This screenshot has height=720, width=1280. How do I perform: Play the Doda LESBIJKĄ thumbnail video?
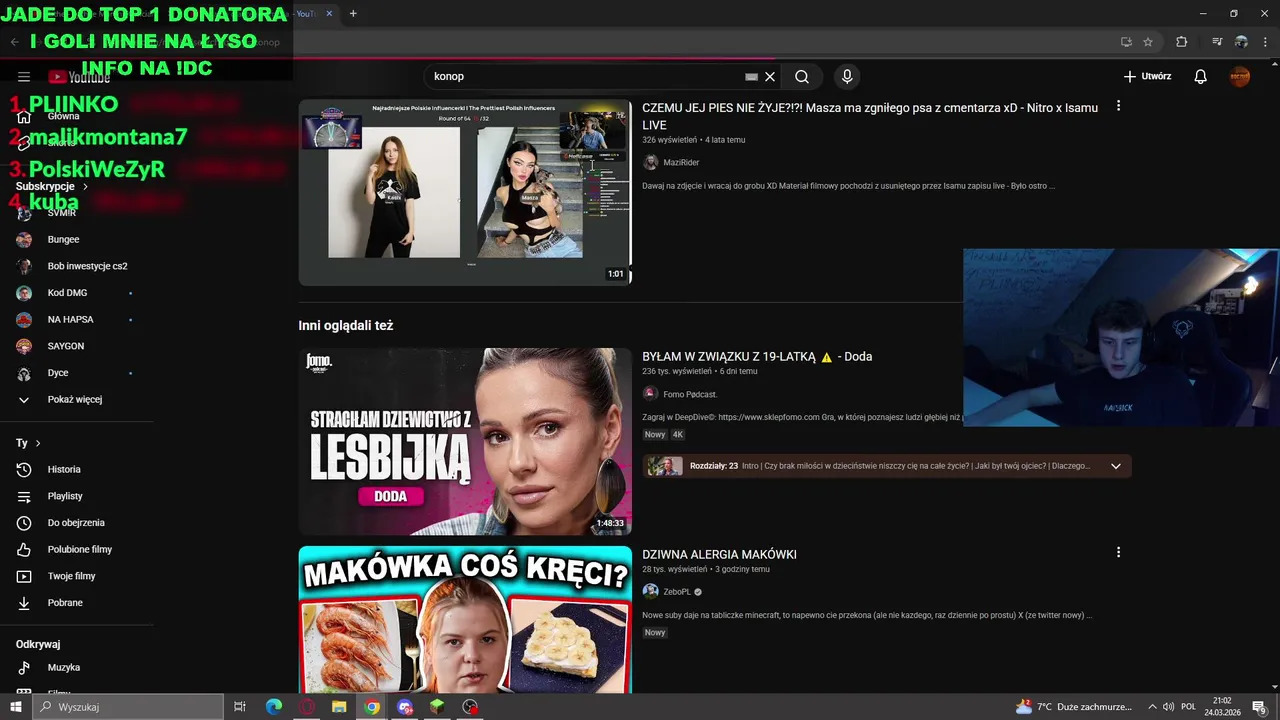tap(465, 441)
